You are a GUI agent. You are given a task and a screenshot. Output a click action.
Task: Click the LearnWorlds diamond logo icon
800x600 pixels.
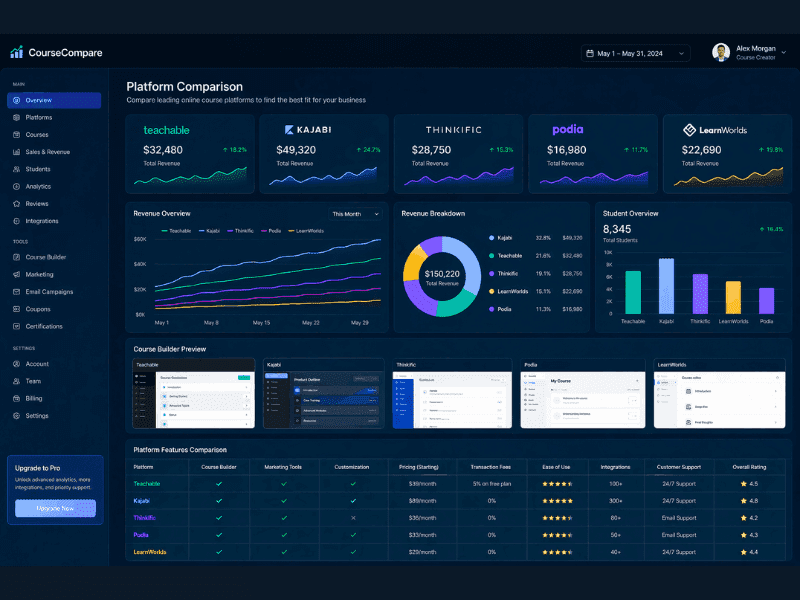(689, 130)
